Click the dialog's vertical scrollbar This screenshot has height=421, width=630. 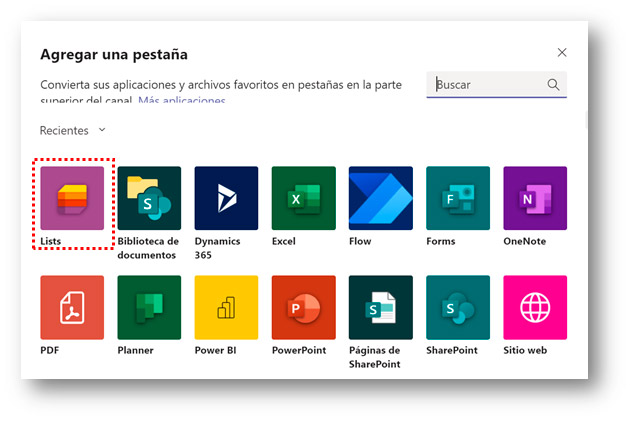pos(586,120)
